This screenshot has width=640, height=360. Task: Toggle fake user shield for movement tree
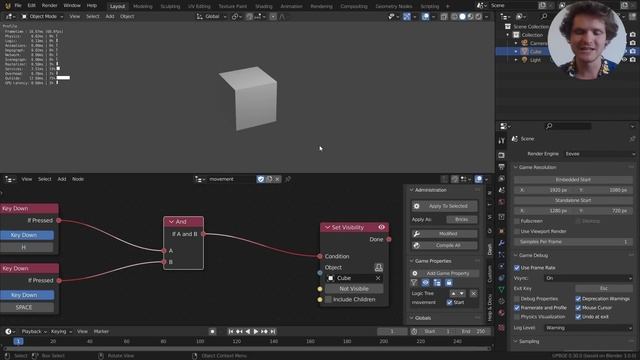pos(260,179)
